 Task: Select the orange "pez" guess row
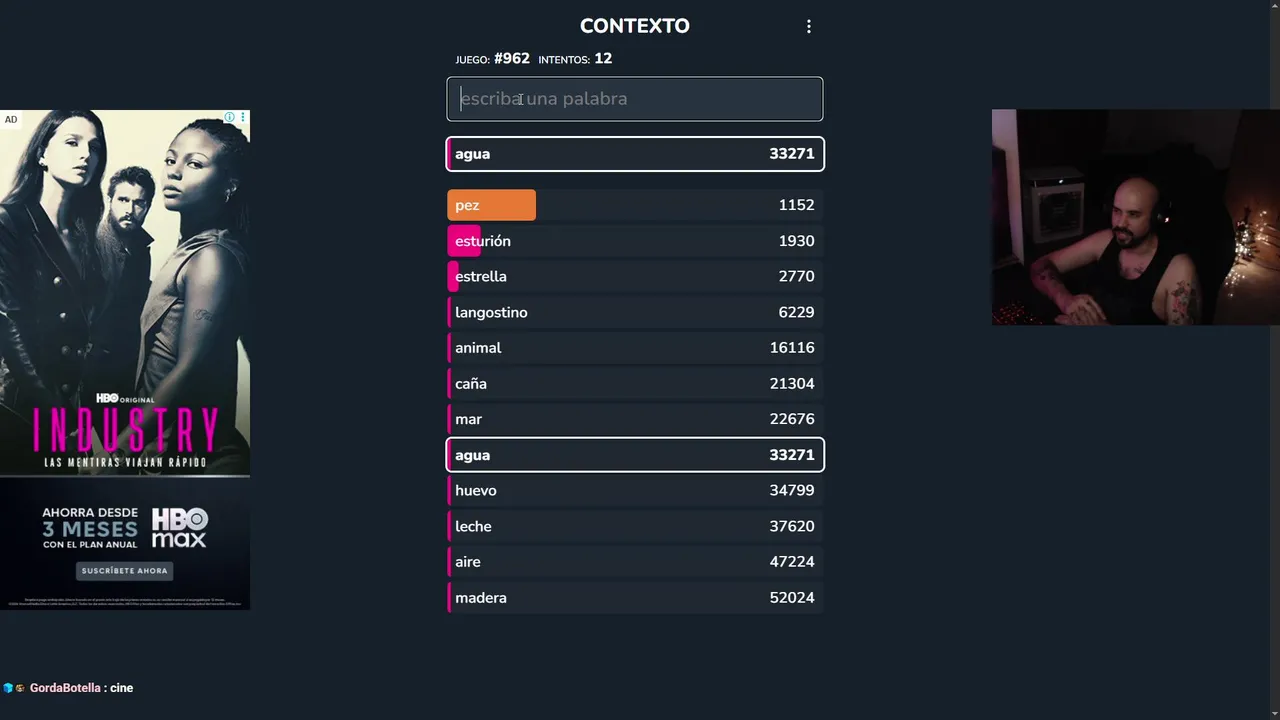click(635, 205)
